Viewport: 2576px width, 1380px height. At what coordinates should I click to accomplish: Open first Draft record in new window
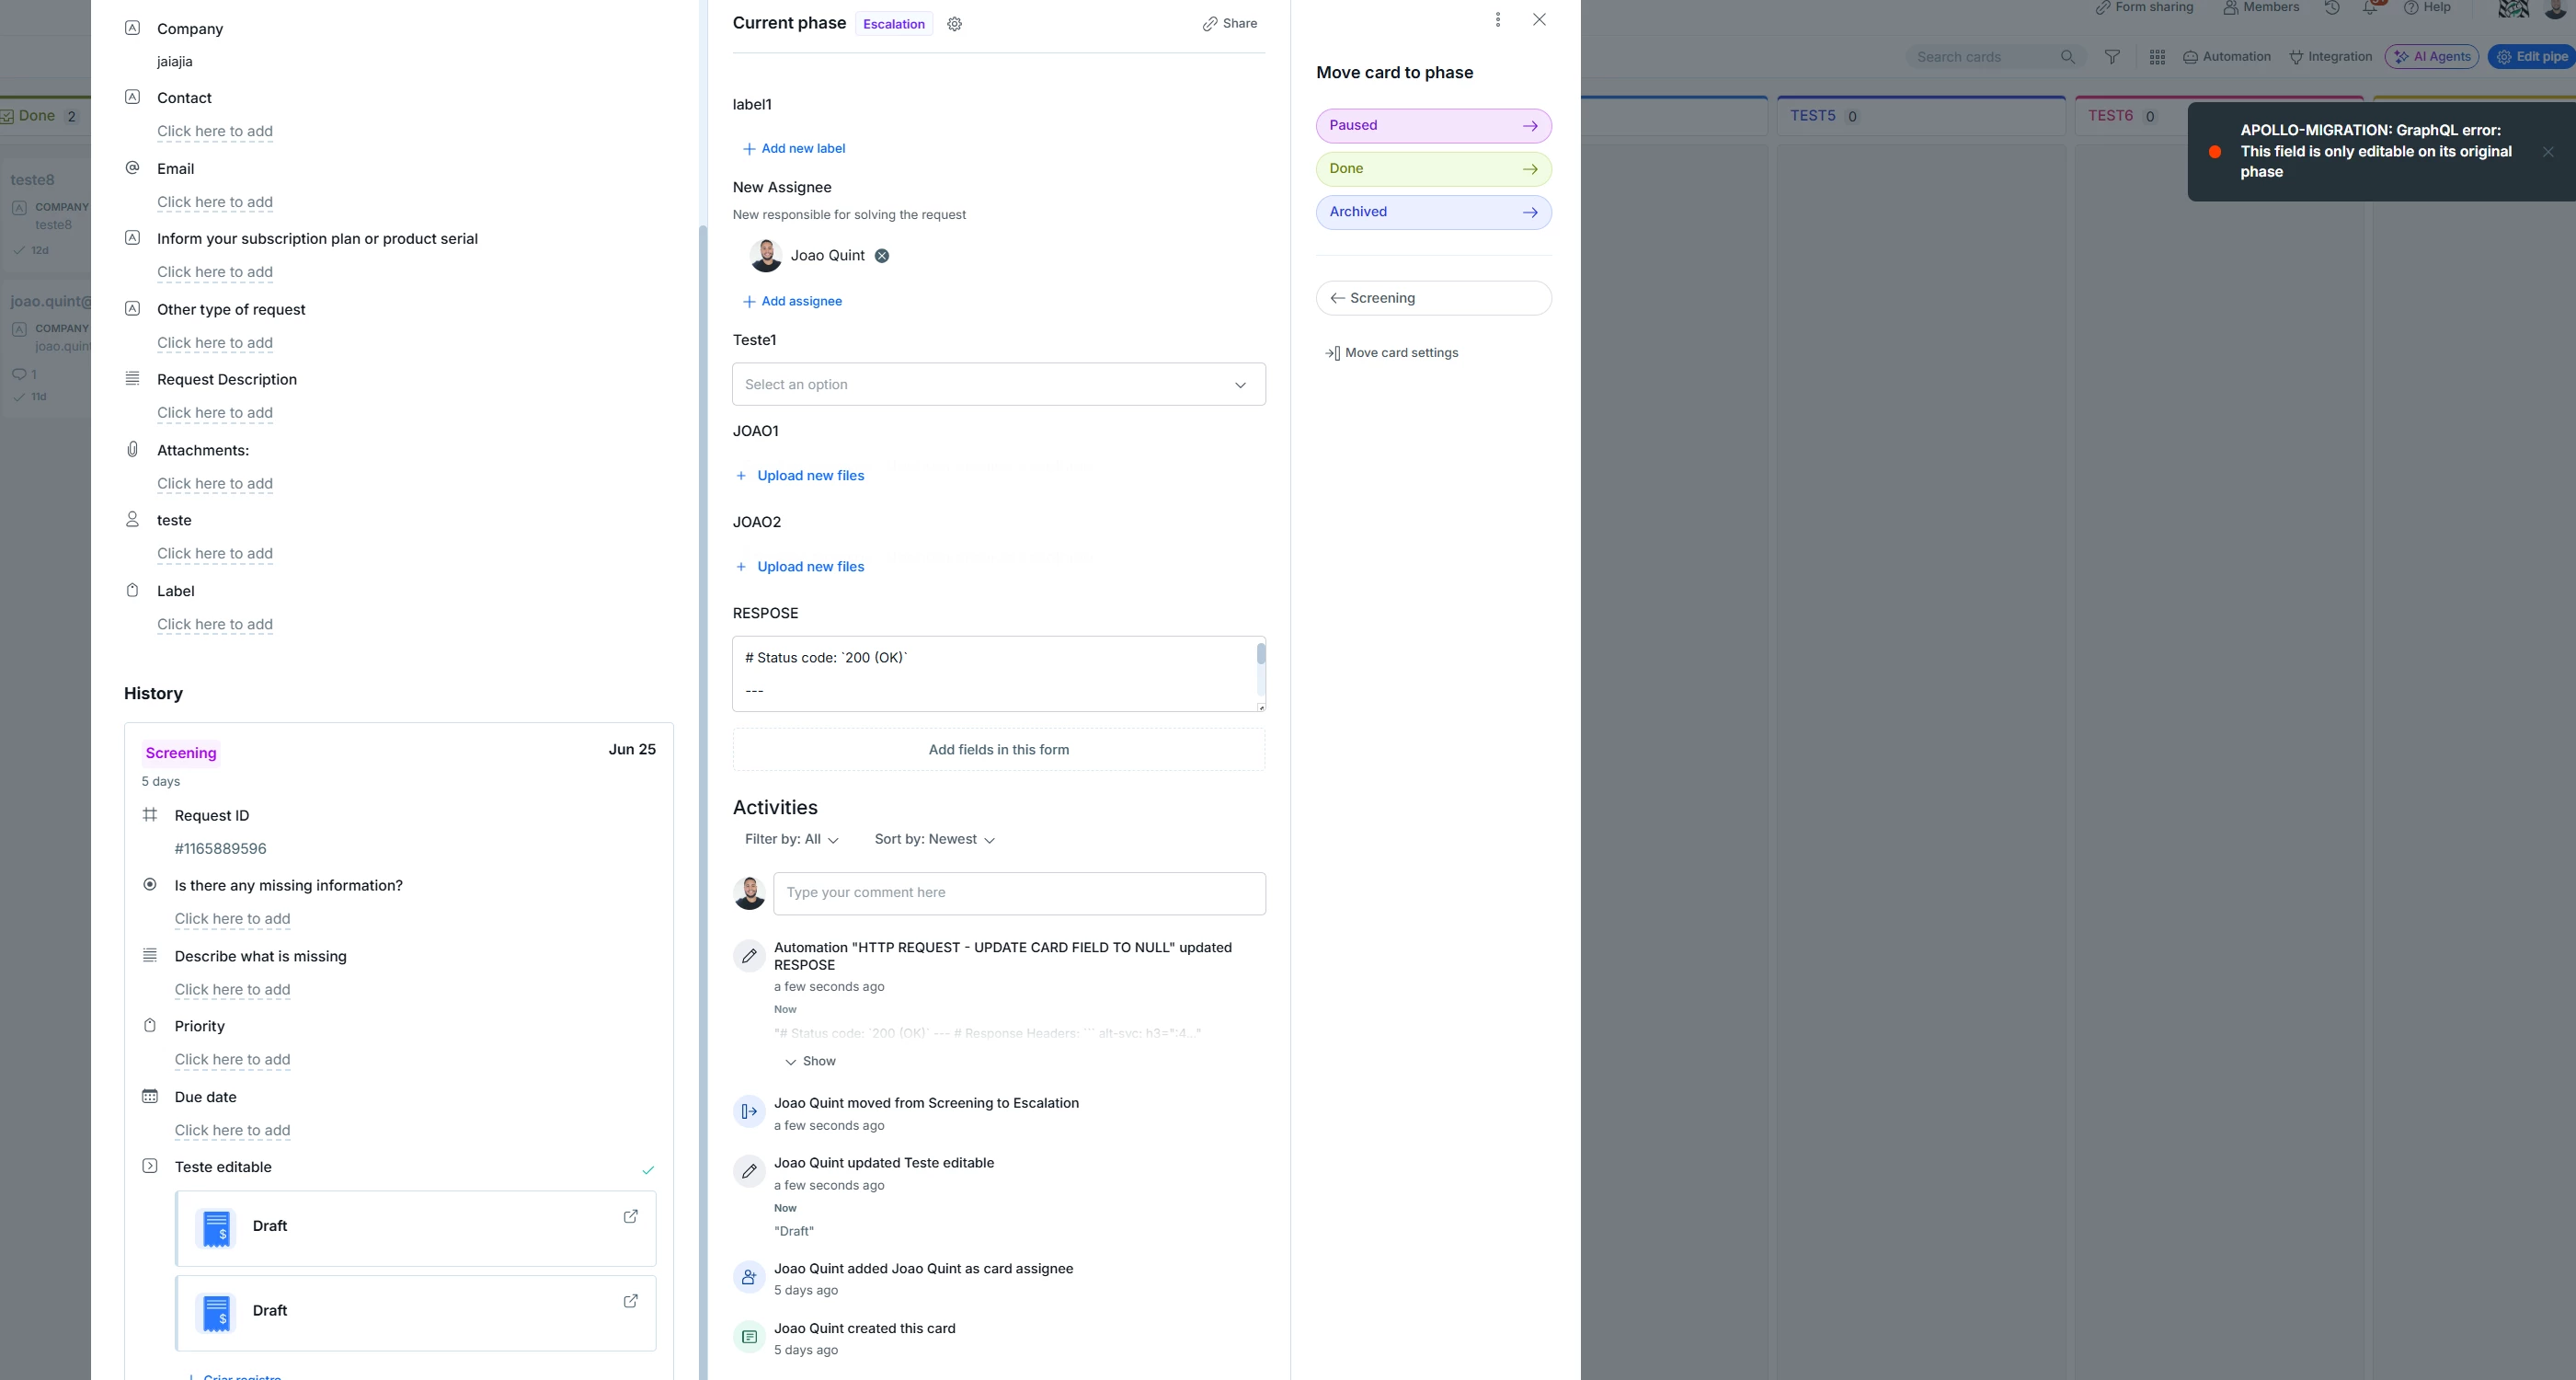pos(631,1217)
